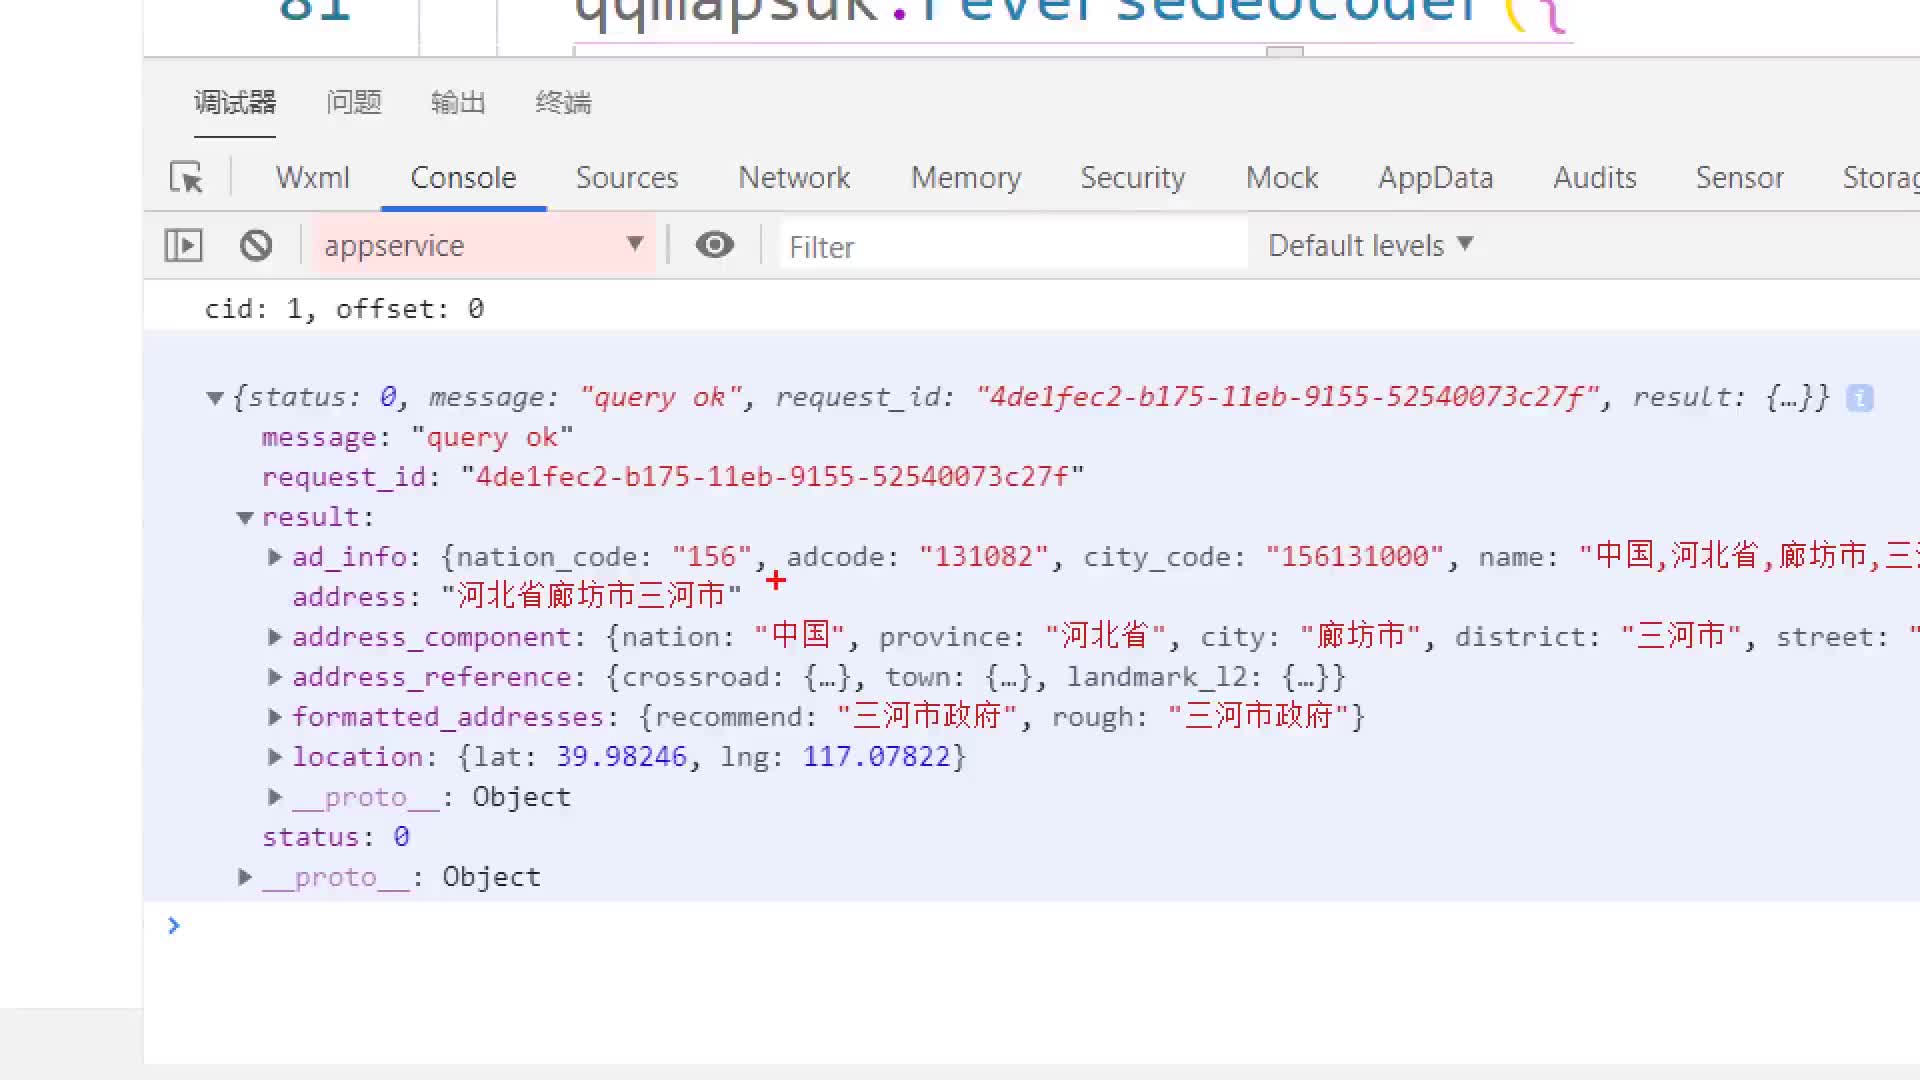Toggle the console sidebar panel icon
1920x1080 pixels.
183,245
